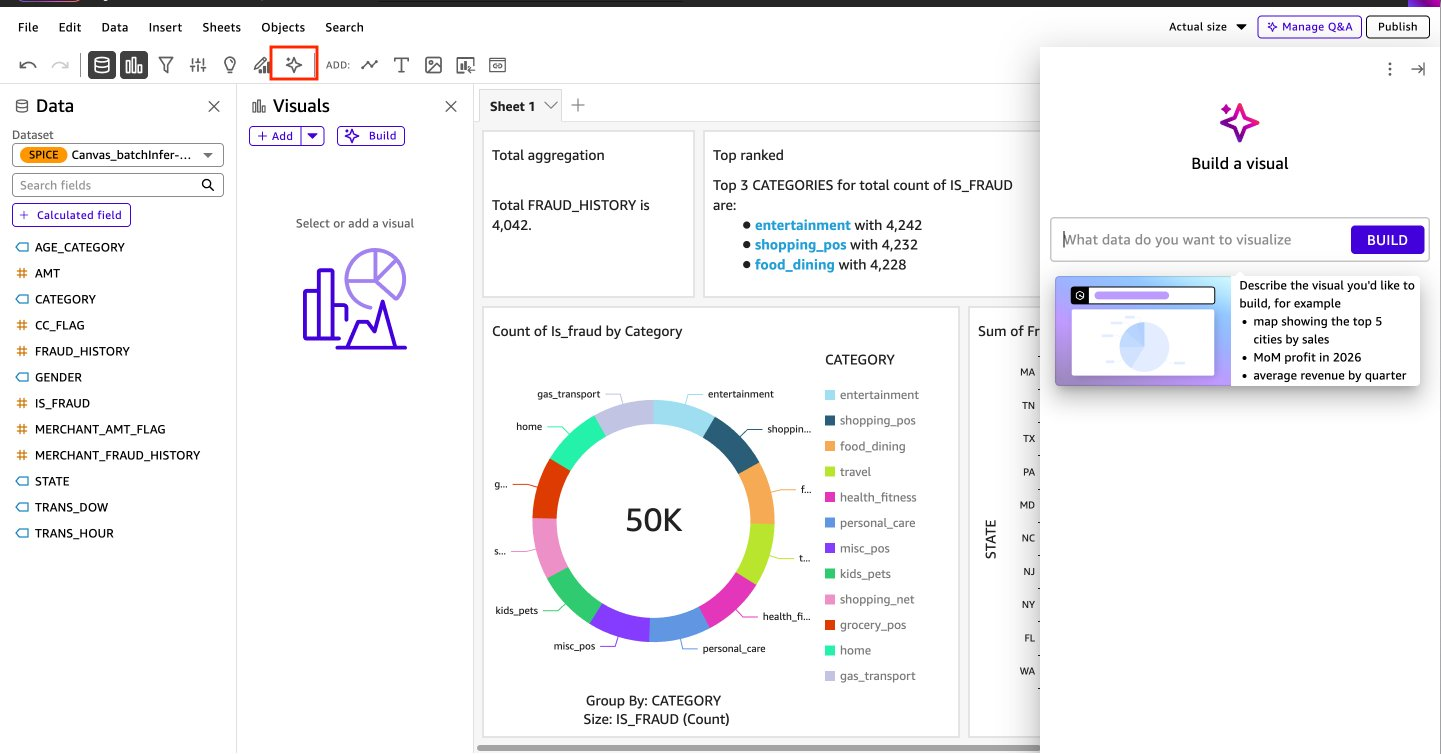
Task: Click the 50K donut chart center value
Action: click(654, 519)
